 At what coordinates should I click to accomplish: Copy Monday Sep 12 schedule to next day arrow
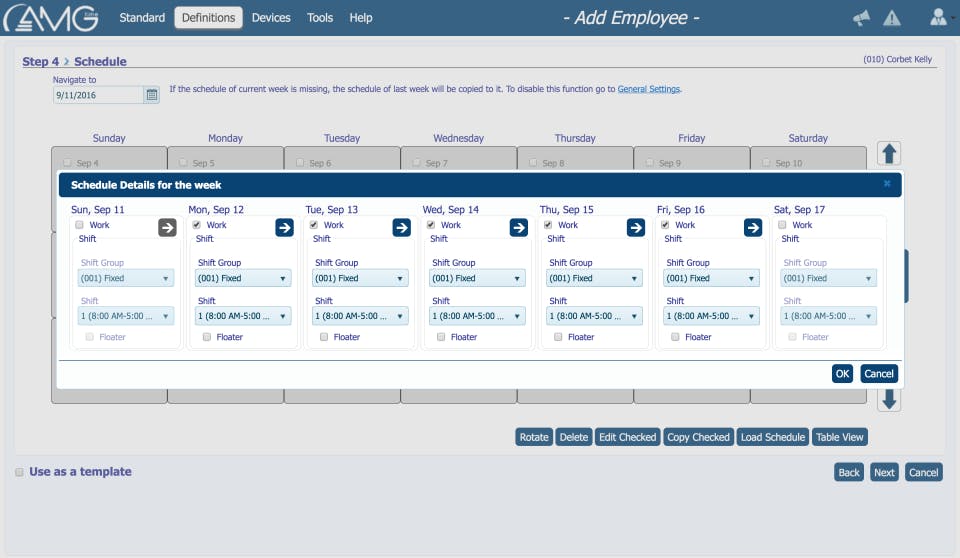point(284,228)
